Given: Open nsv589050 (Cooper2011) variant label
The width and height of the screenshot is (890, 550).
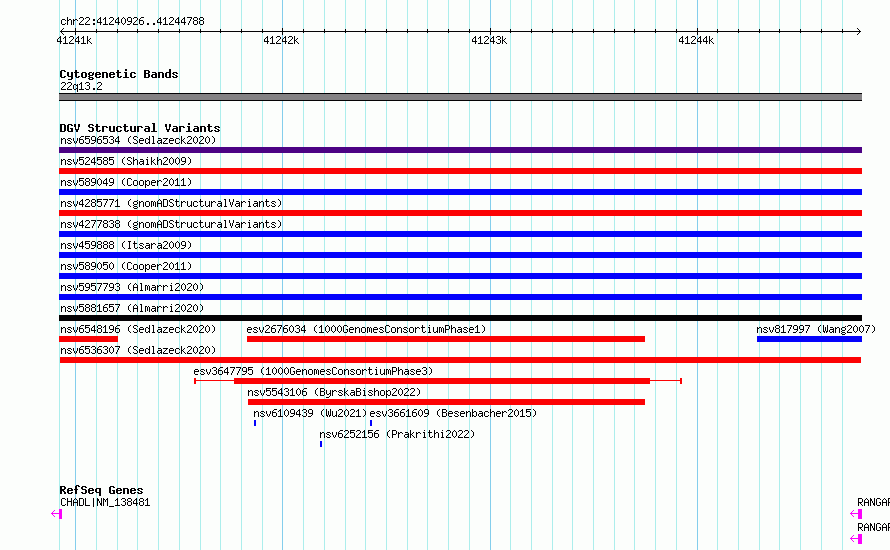Looking at the screenshot, I should click(x=126, y=266).
